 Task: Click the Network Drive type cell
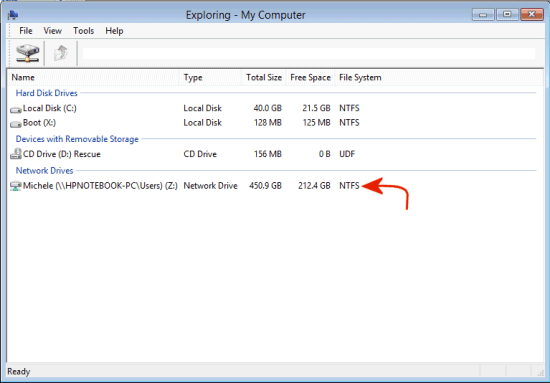point(210,186)
